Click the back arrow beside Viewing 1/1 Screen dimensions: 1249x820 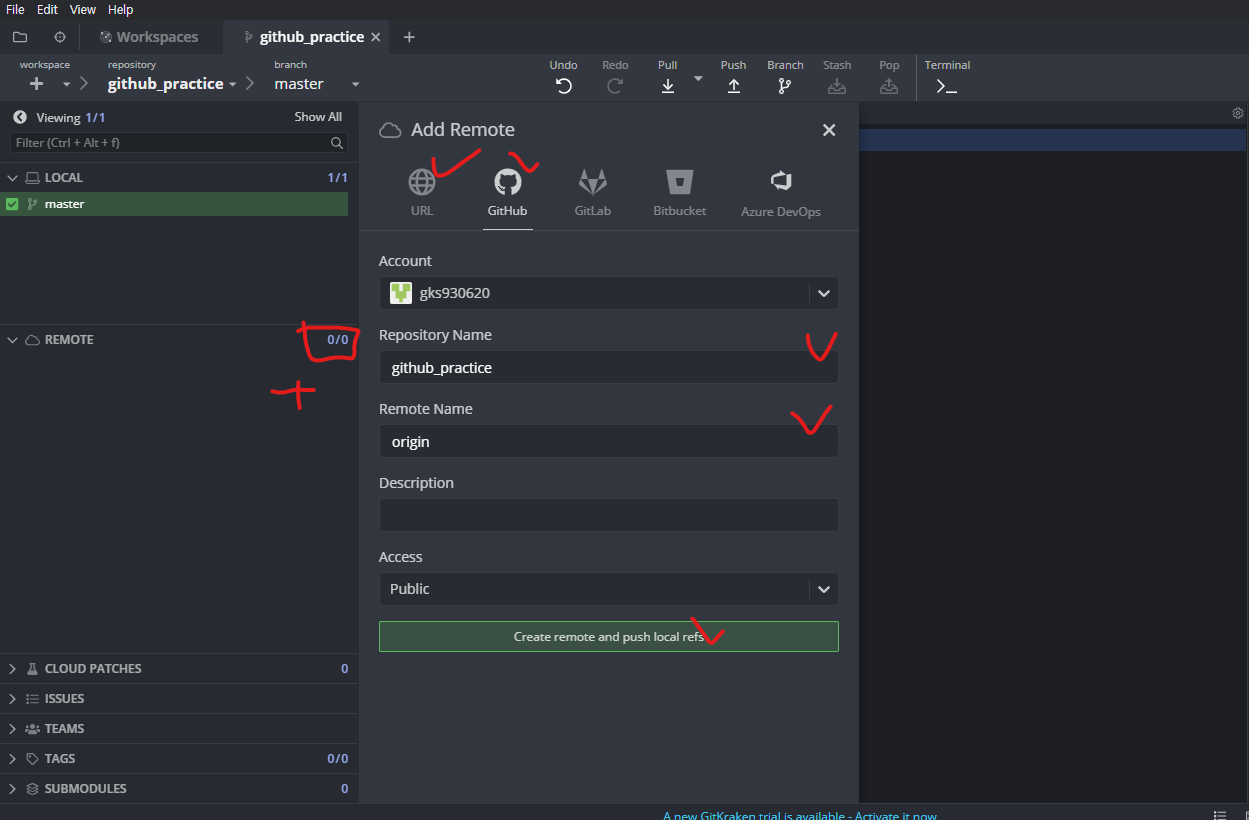pyautogui.click(x=20, y=117)
